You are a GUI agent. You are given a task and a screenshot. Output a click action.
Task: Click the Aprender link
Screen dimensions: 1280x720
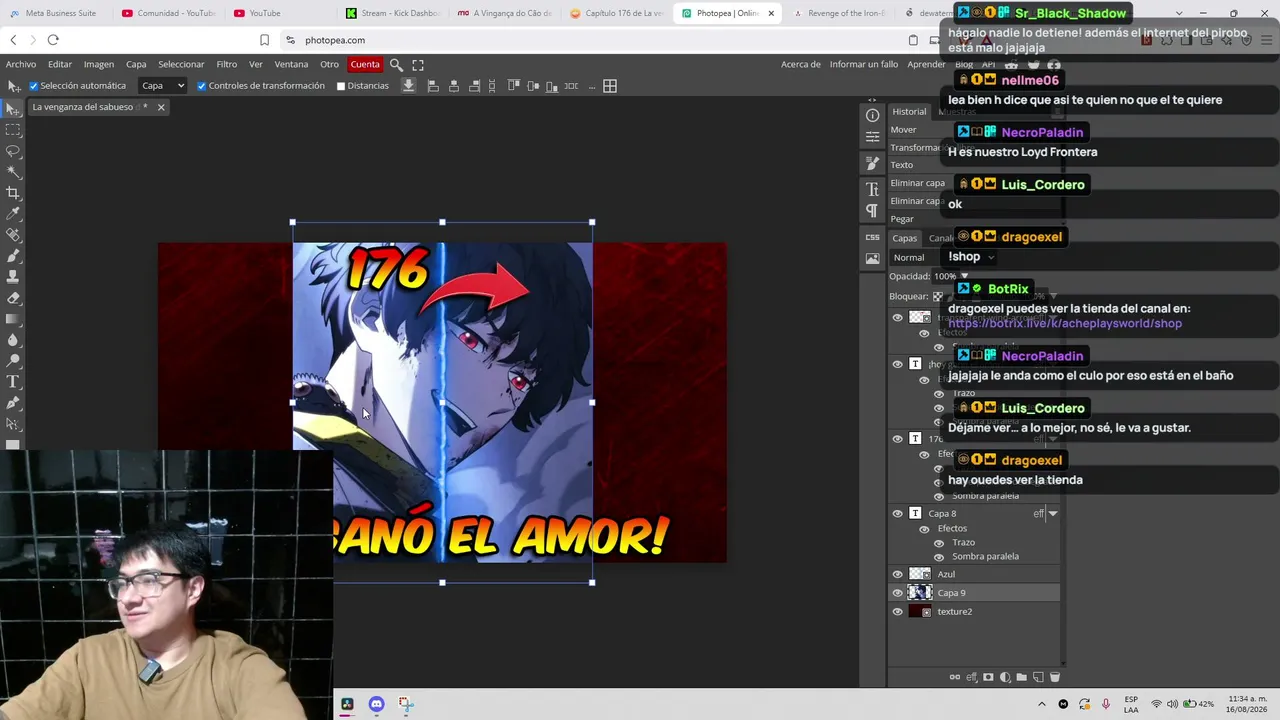[x=926, y=64]
